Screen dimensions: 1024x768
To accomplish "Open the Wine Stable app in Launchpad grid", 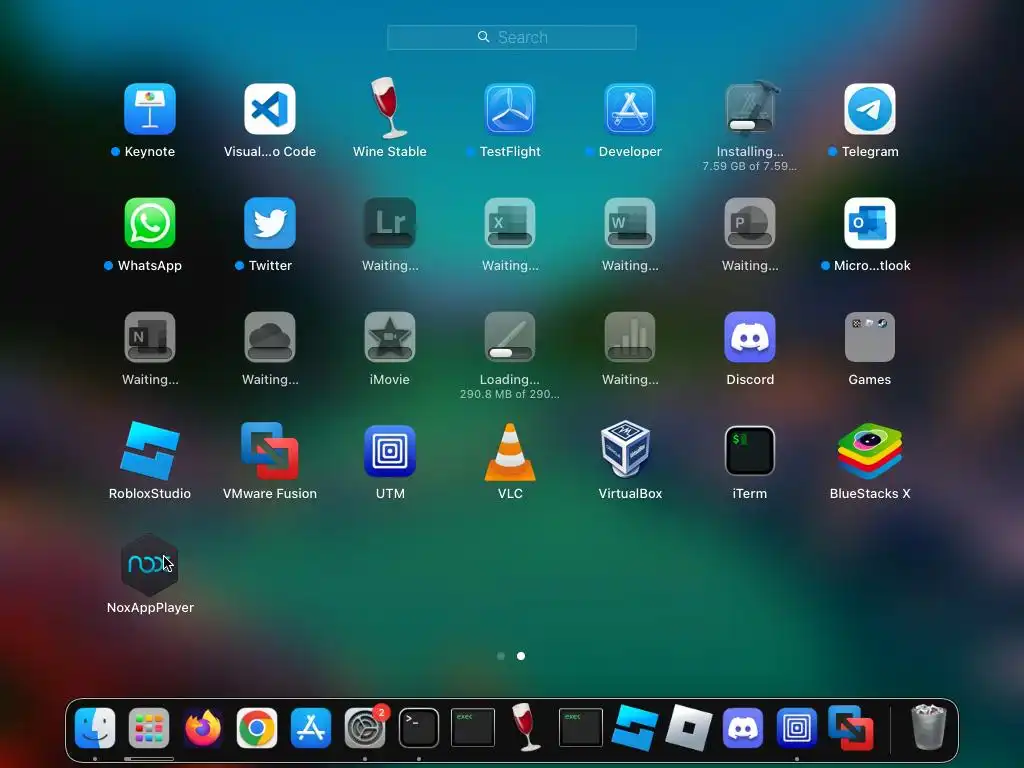I will [389, 108].
